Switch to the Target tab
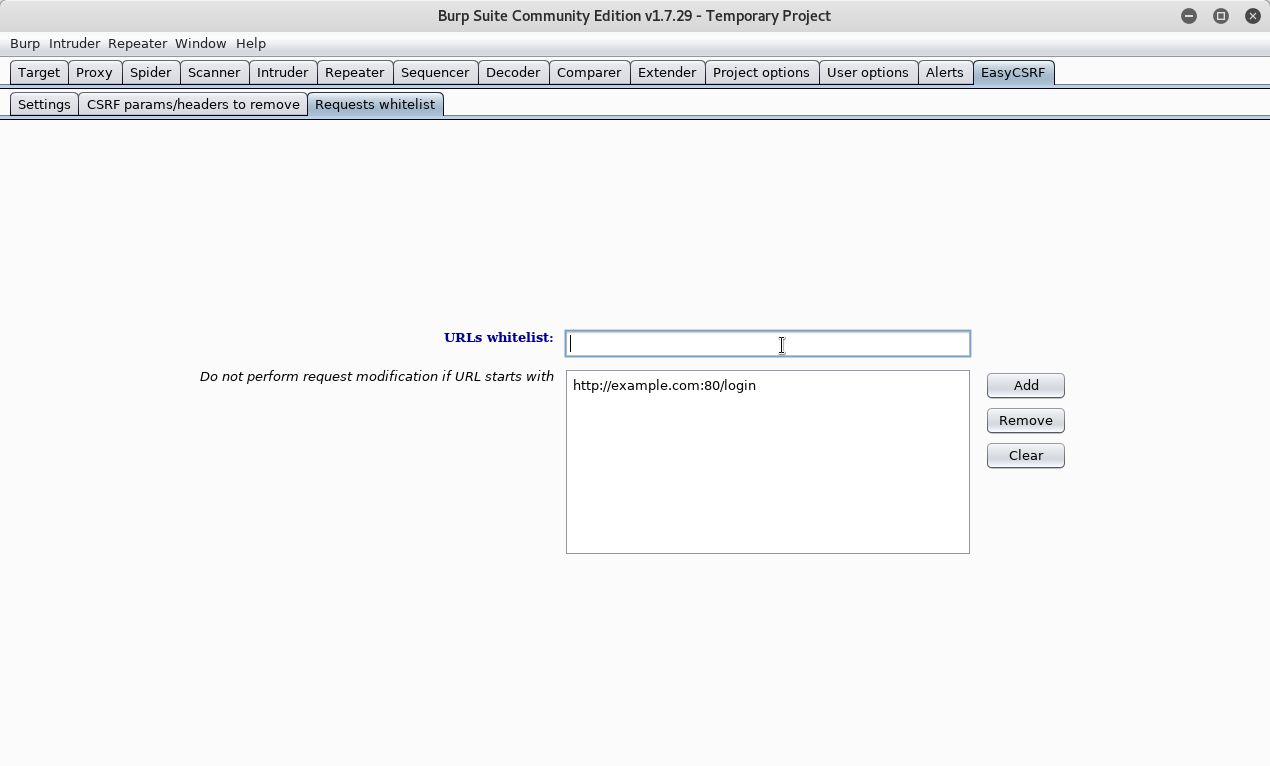The height and width of the screenshot is (766, 1270). pyautogui.click(x=39, y=73)
